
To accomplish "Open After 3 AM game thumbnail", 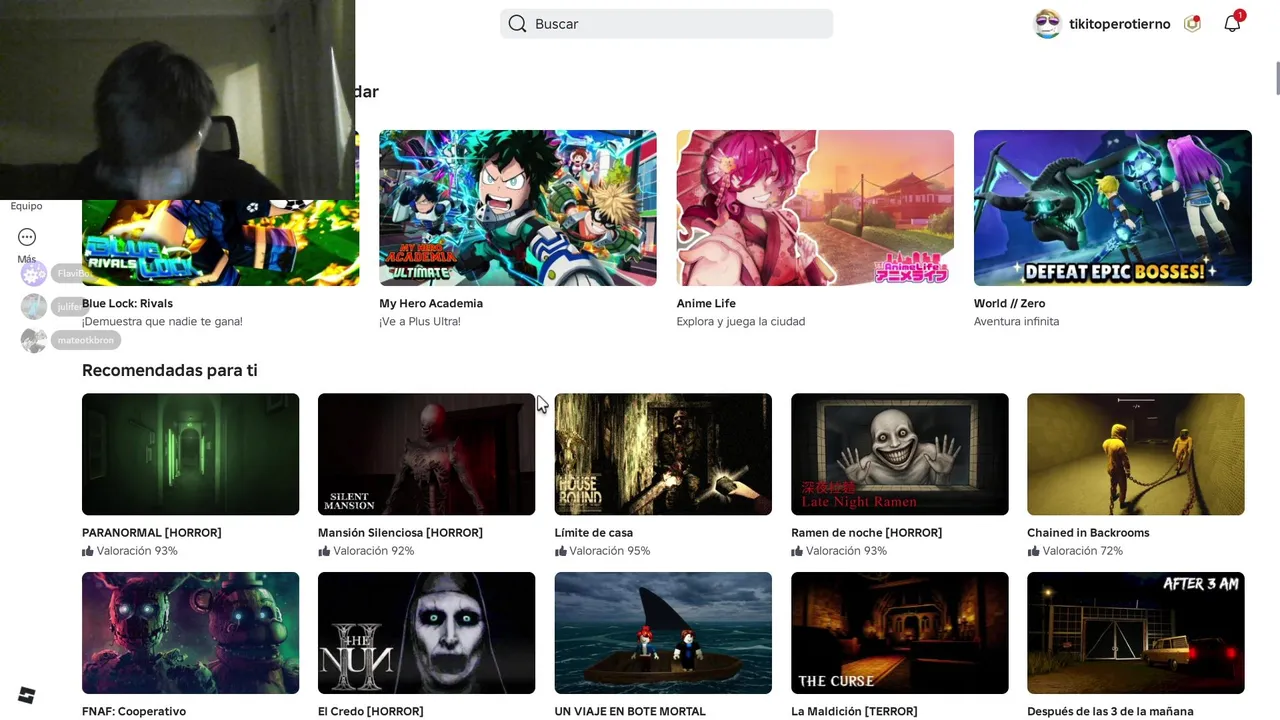I will click(x=1136, y=633).
